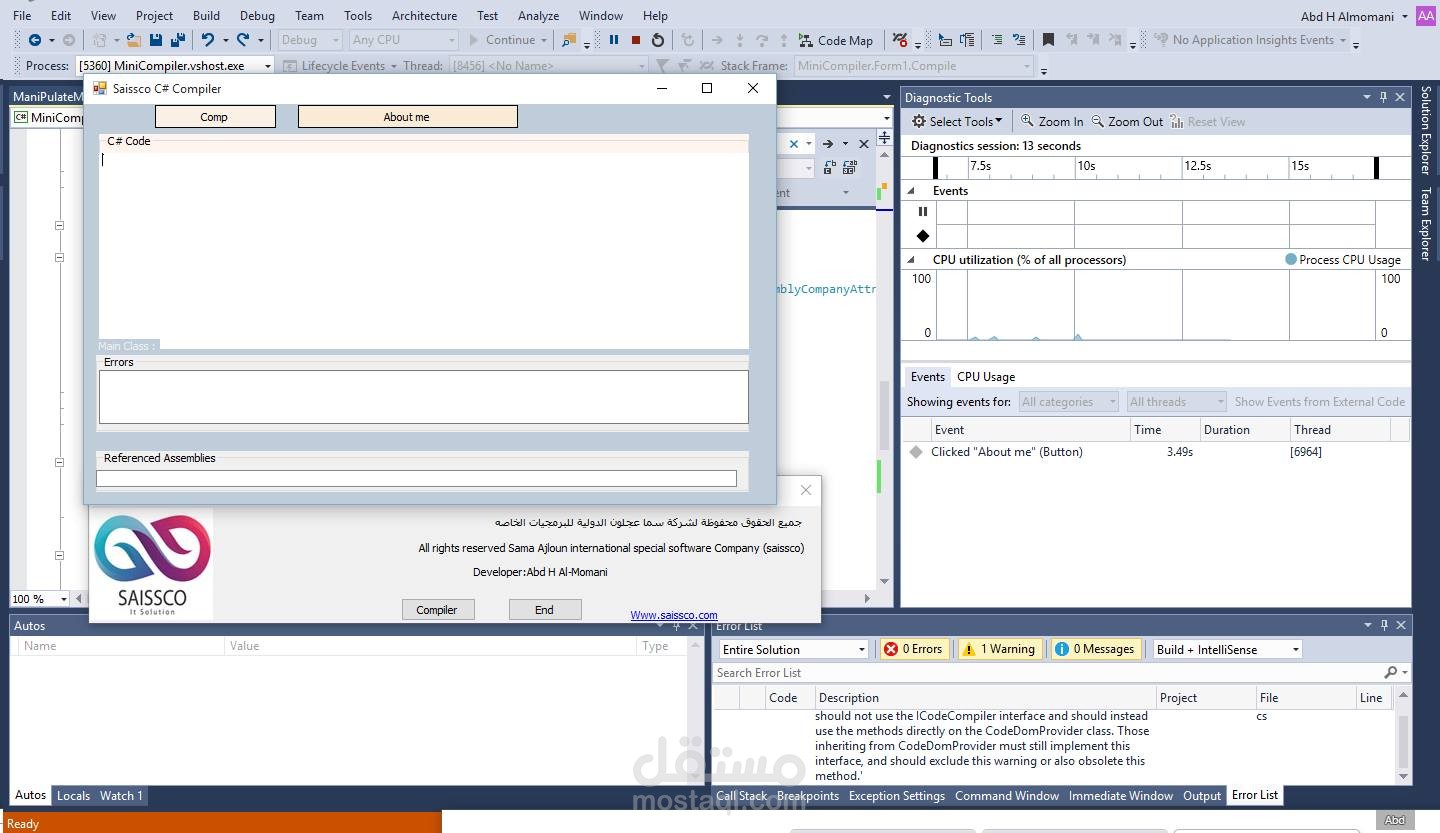The image size is (1440, 833).
Task: Restart debugging with the circular arrow icon
Action: [x=655, y=40]
